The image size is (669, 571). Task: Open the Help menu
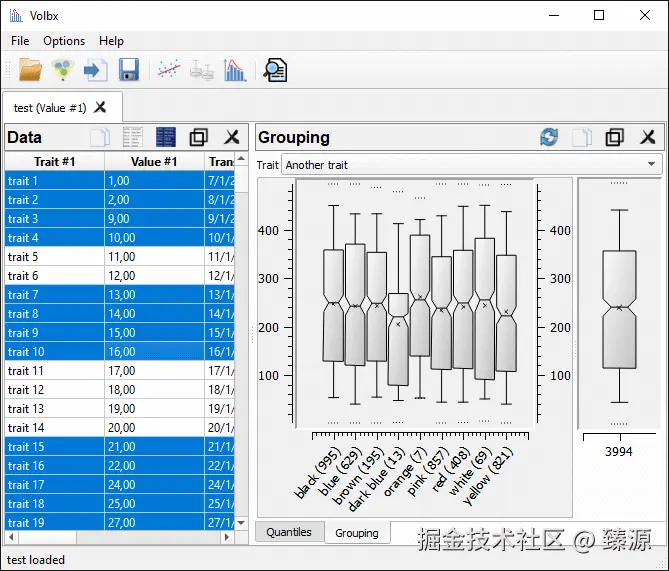111,41
